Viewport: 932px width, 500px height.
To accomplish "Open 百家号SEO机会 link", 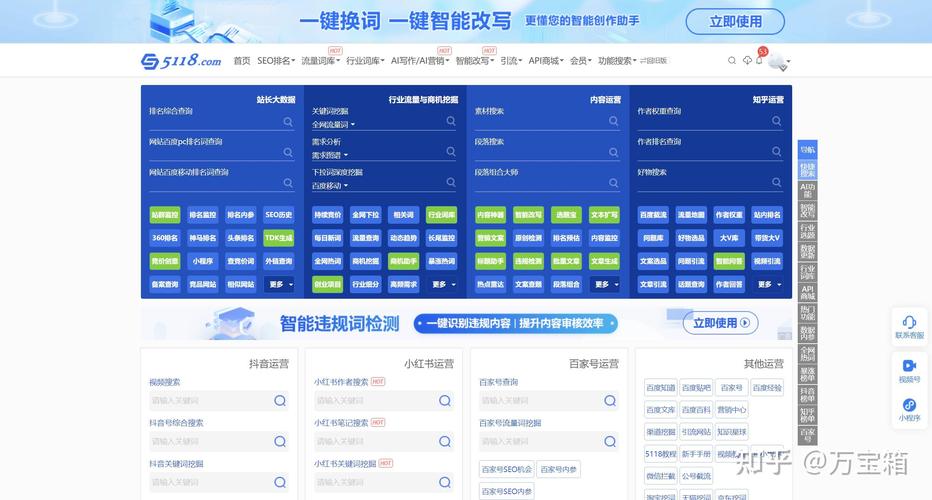I will click(506, 469).
